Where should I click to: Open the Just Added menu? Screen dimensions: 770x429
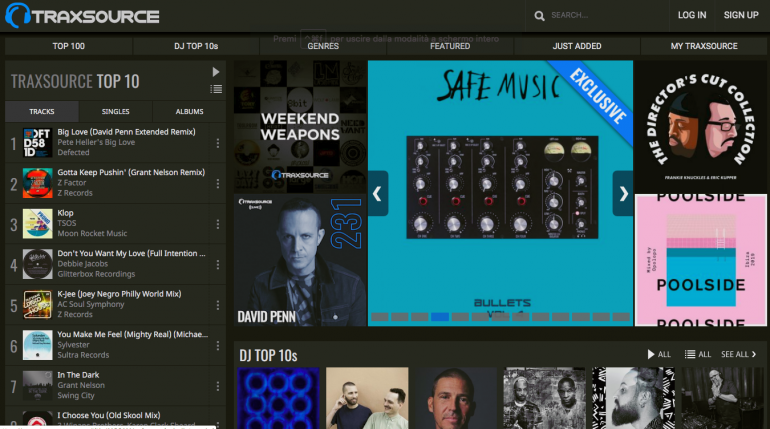click(577, 46)
